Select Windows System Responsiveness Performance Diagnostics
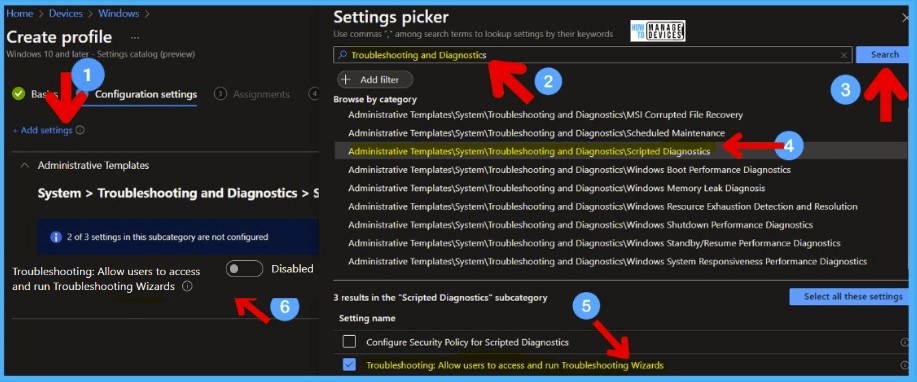Image resolution: width=917 pixels, height=382 pixels. click(607, 261)
